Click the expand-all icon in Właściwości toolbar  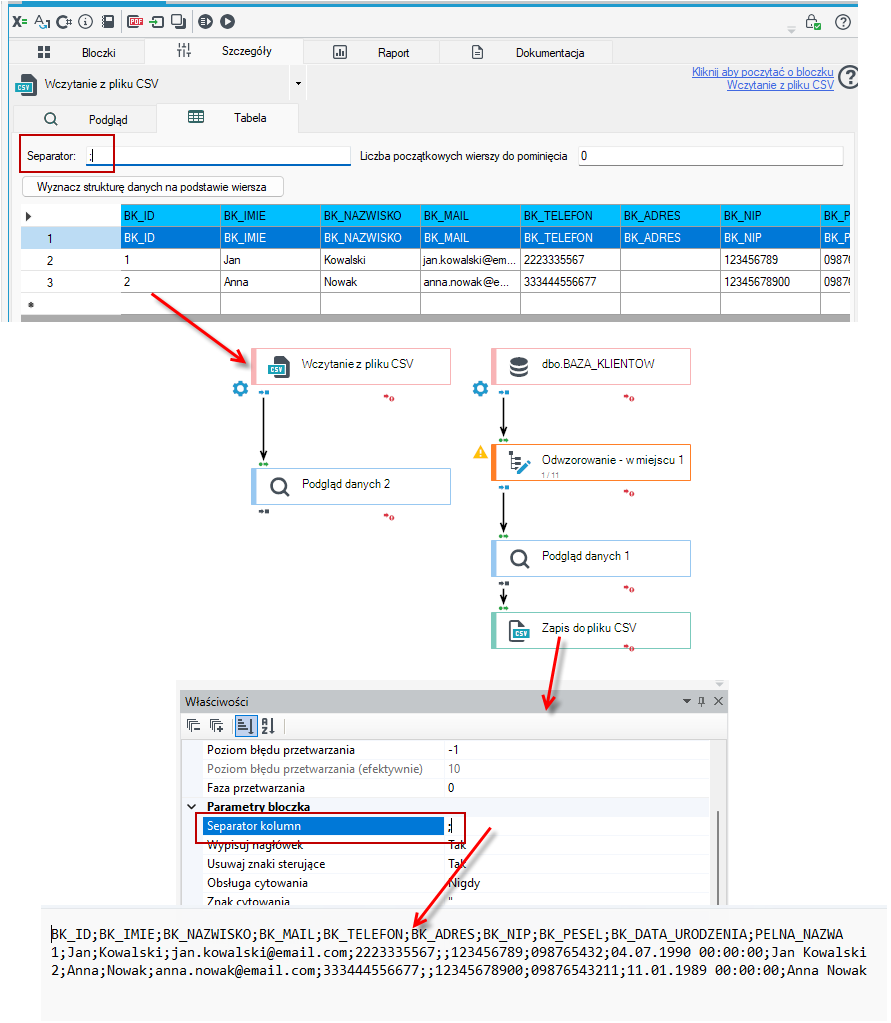click(x=217, y=725)
